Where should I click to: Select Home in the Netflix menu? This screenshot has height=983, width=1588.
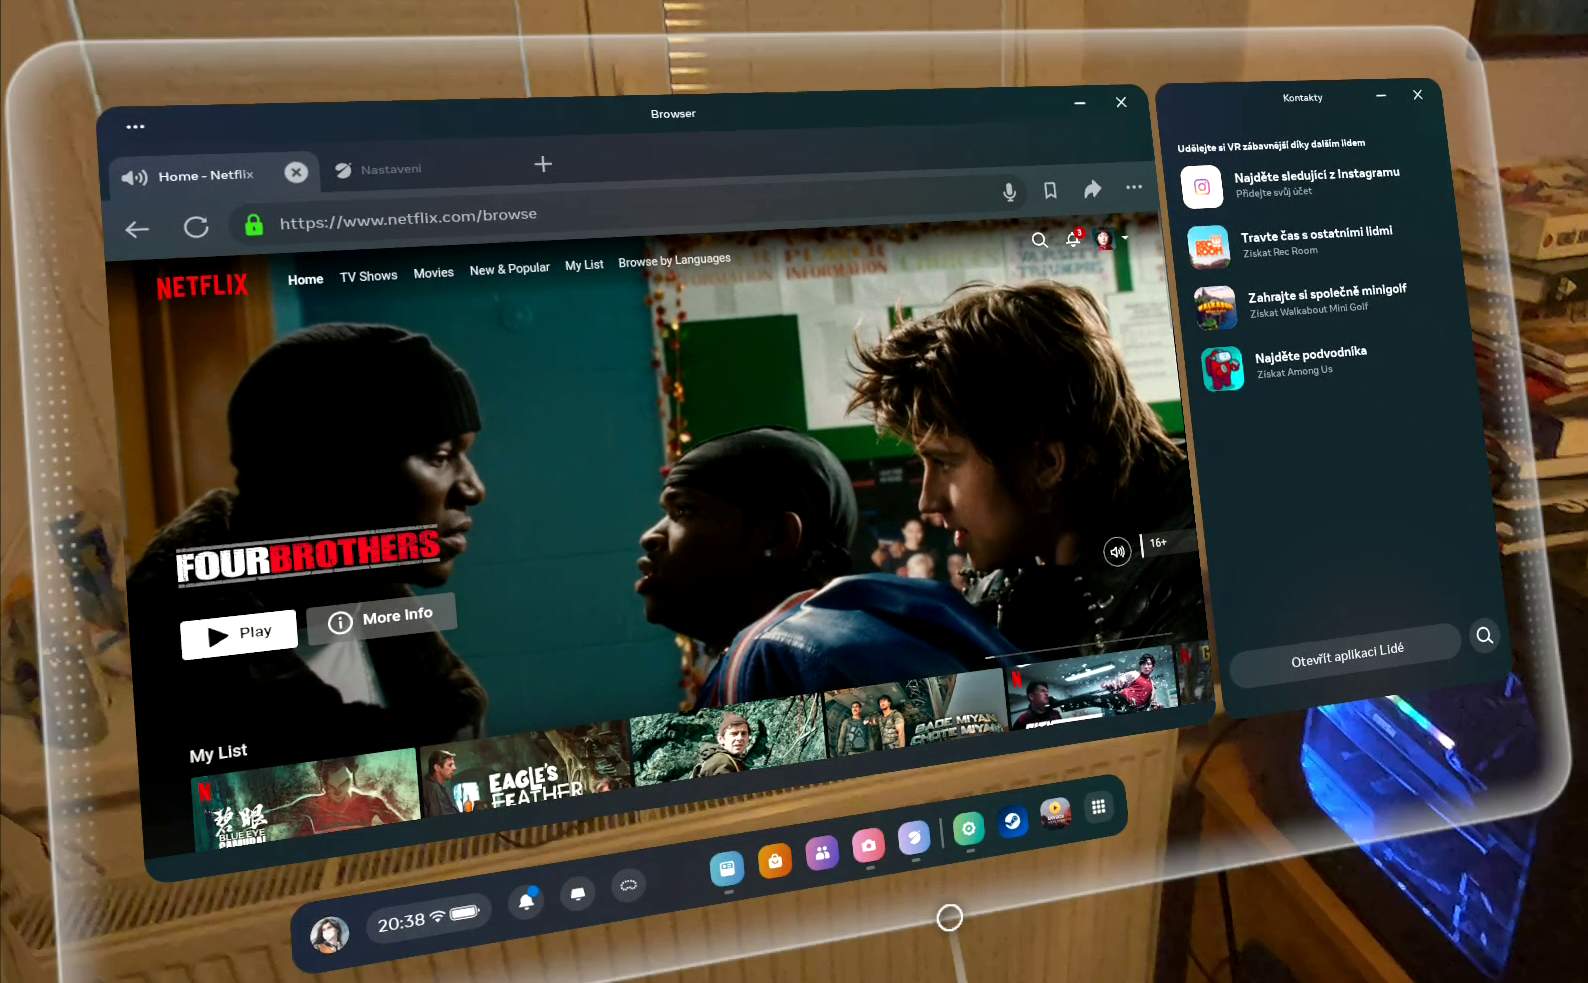point(305,279)
